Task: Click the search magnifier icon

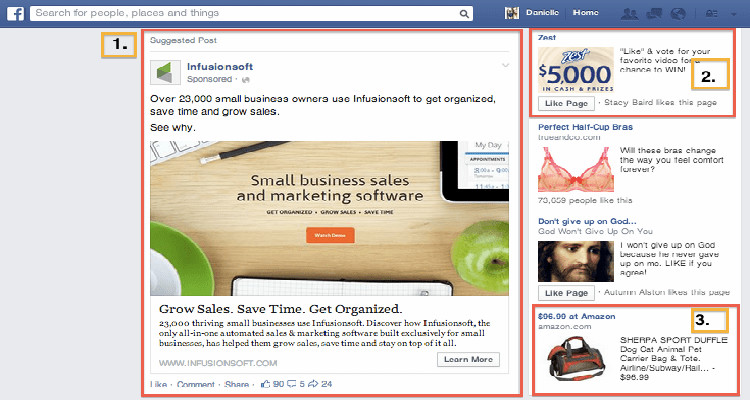Action: click(464, 14)
